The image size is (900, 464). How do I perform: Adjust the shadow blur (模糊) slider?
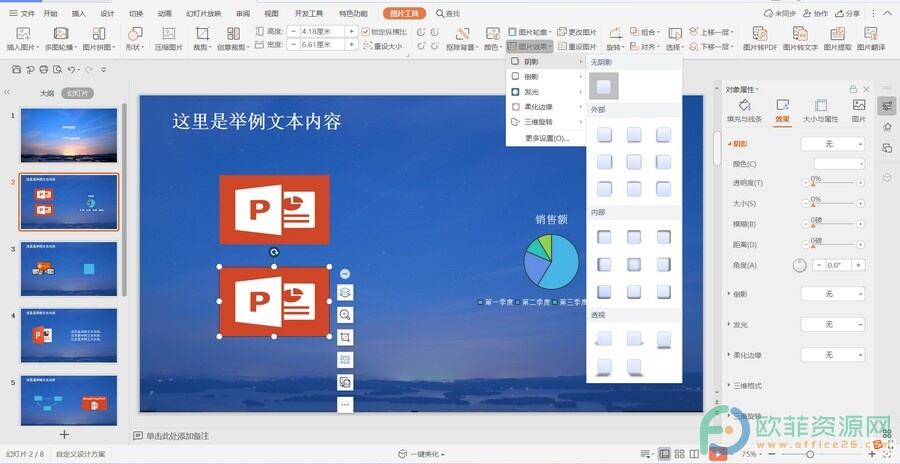click(832, 224)
